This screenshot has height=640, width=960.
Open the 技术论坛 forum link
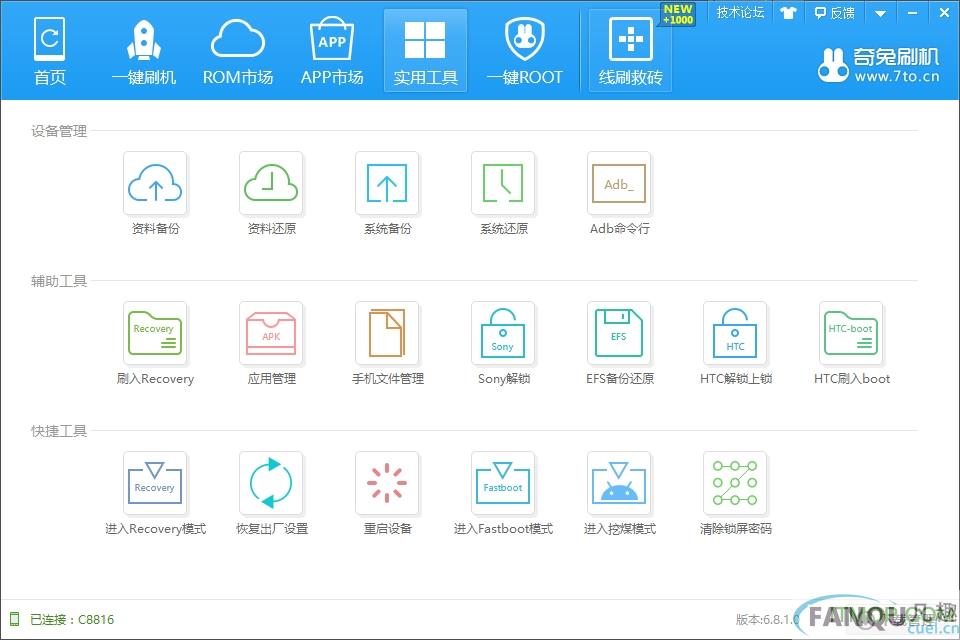pyautogui.click(x=740, y=13)
